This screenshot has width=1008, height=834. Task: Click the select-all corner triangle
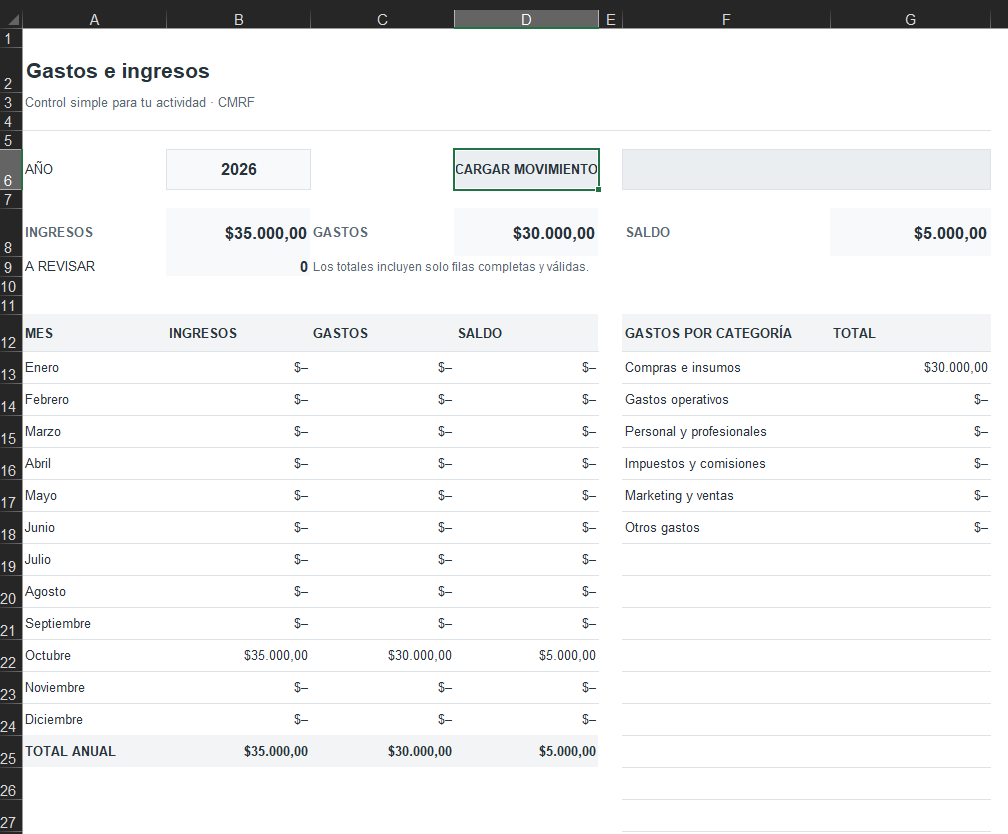tap(12, 20)
